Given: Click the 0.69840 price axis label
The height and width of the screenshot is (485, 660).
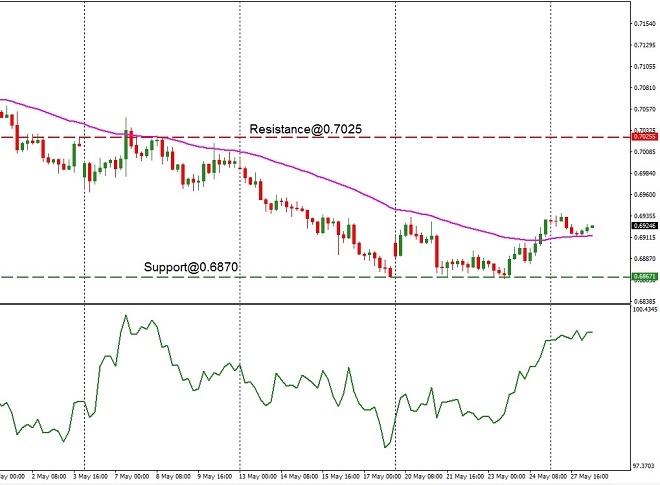Looking at the screenshot, I should (645, 173).
